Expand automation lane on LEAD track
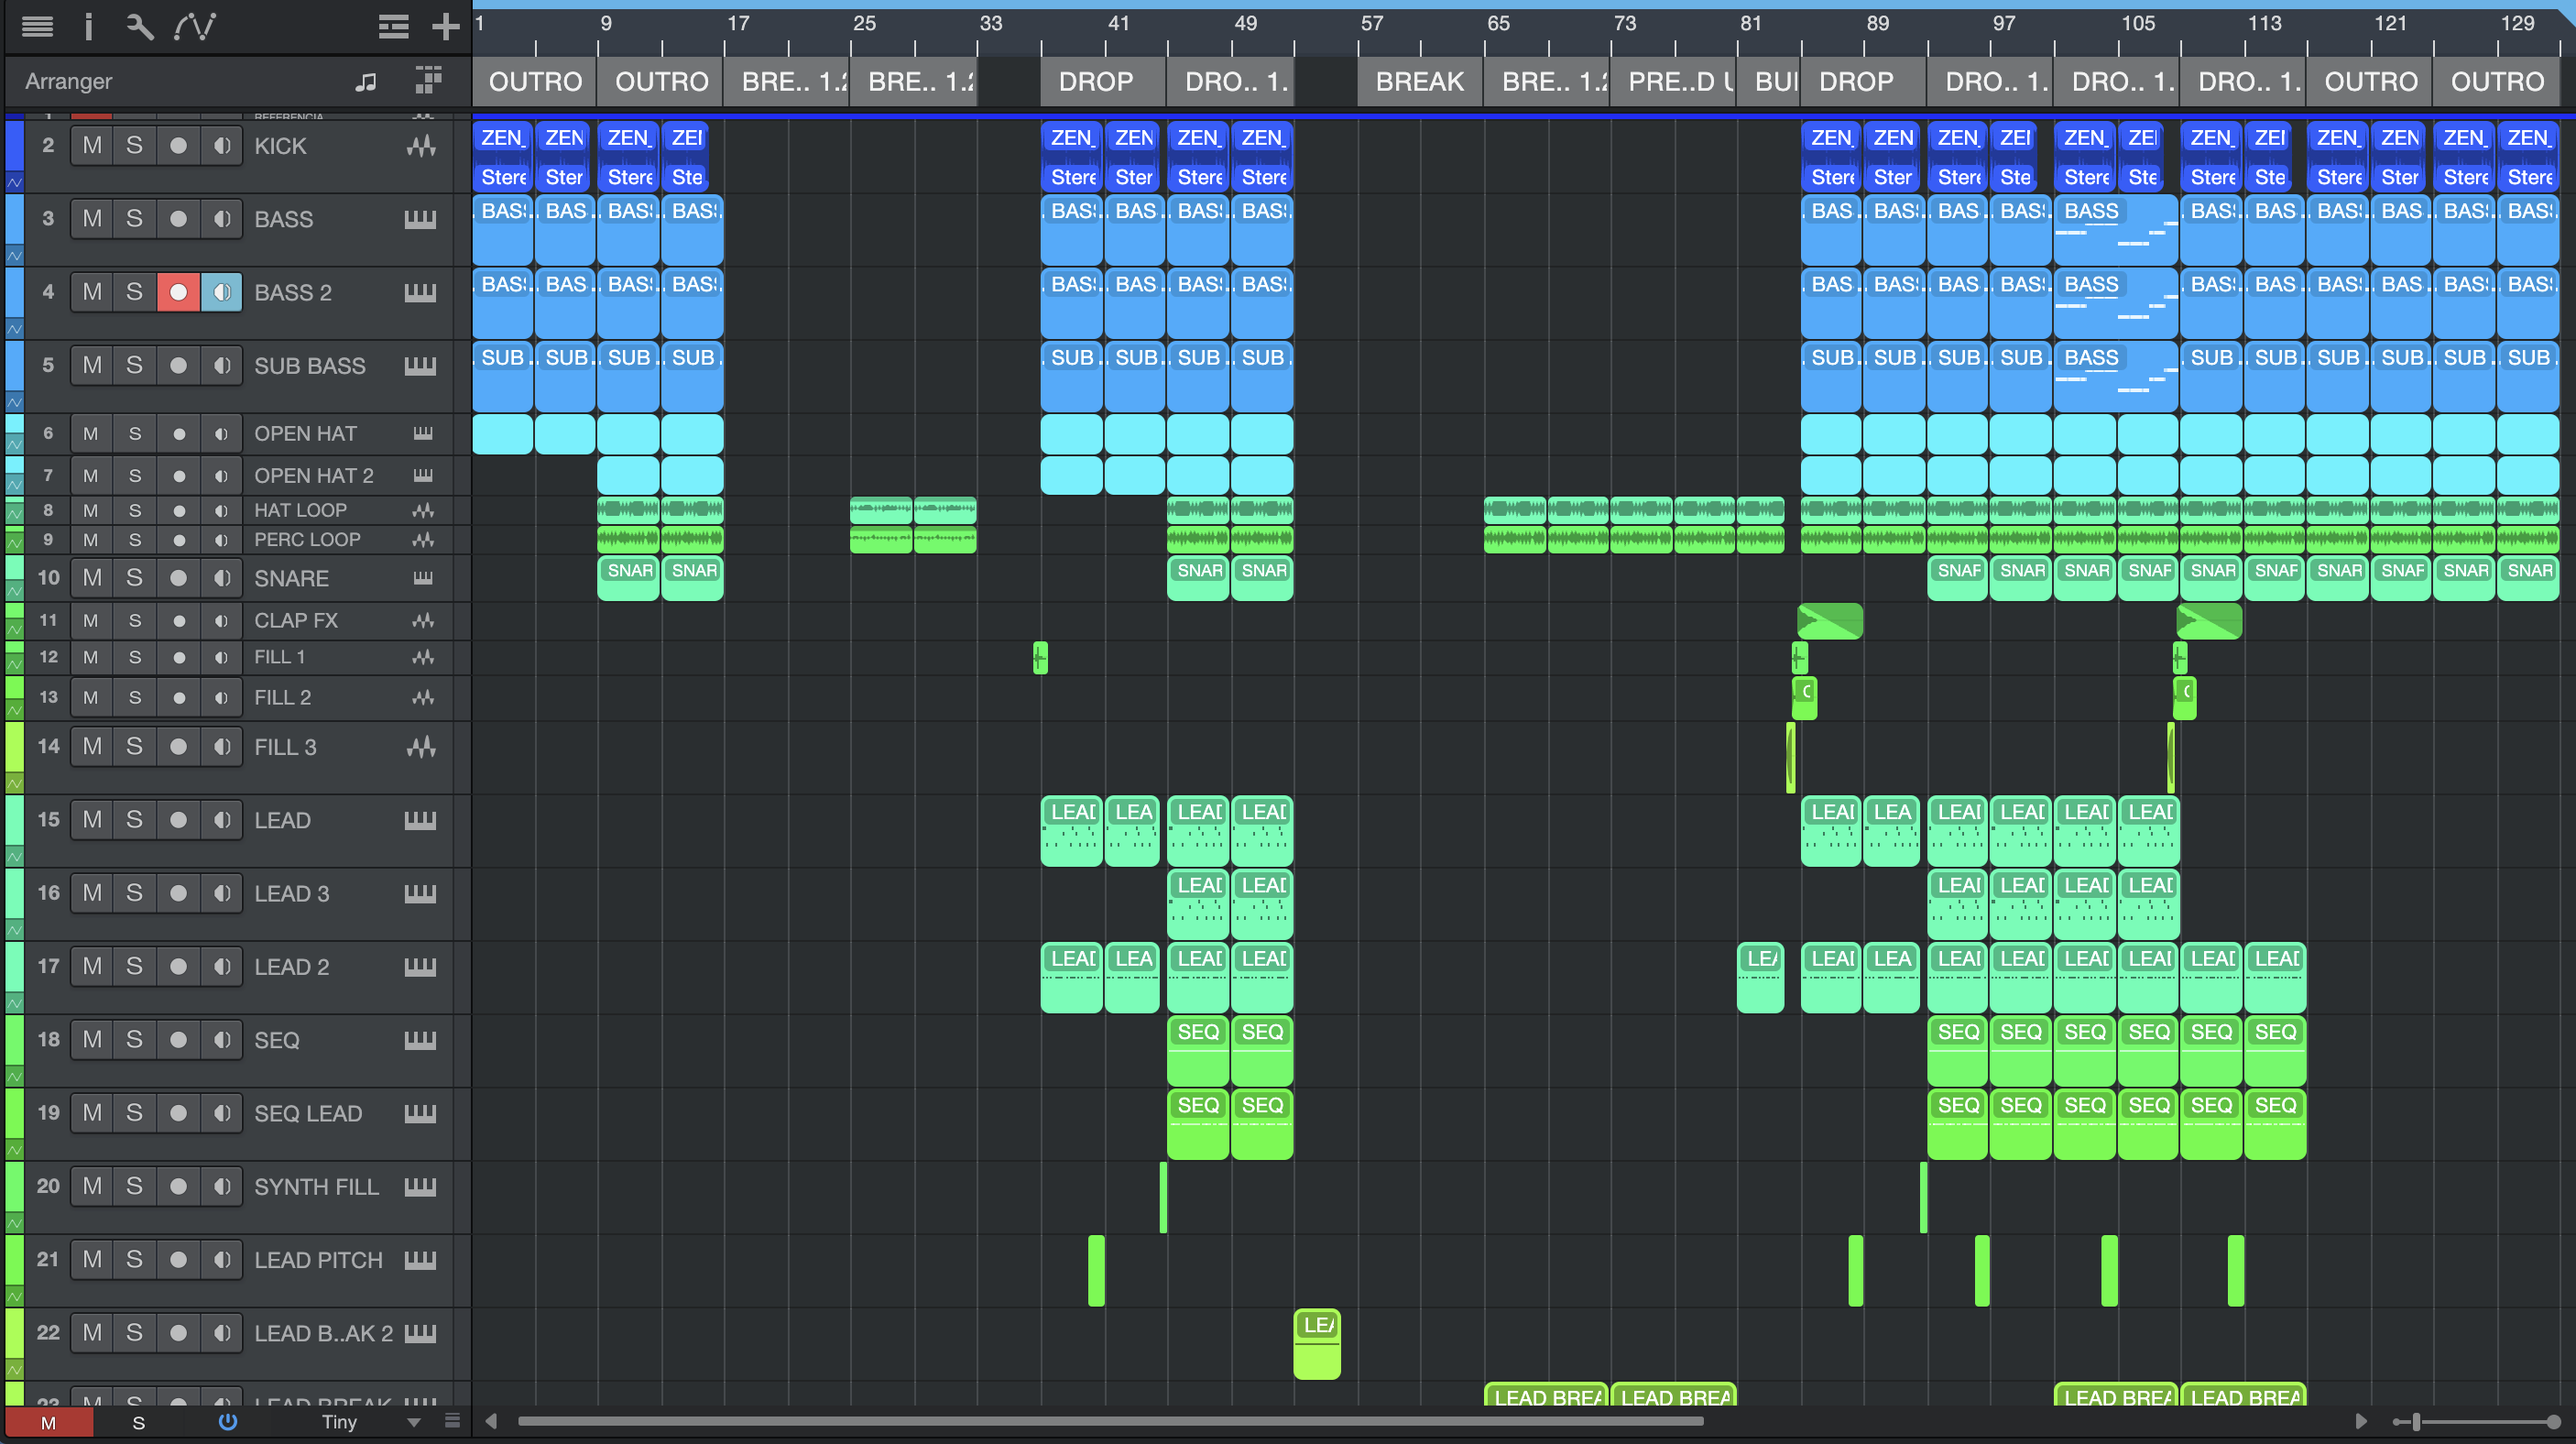 [x=15, y=856]
